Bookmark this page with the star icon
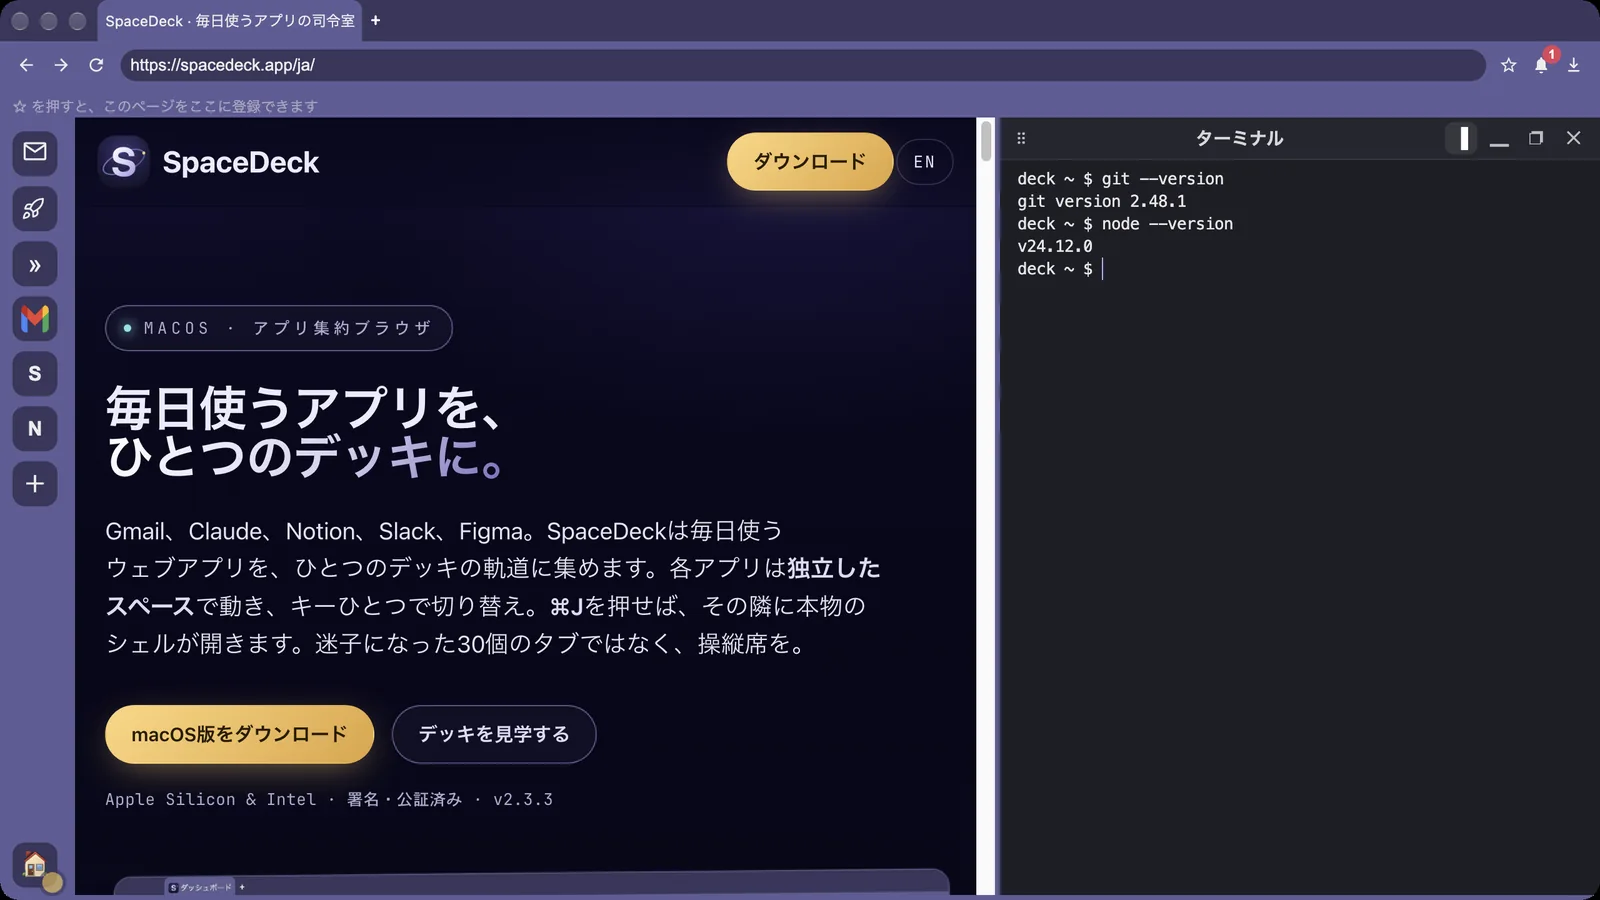 coord(1508,65)
